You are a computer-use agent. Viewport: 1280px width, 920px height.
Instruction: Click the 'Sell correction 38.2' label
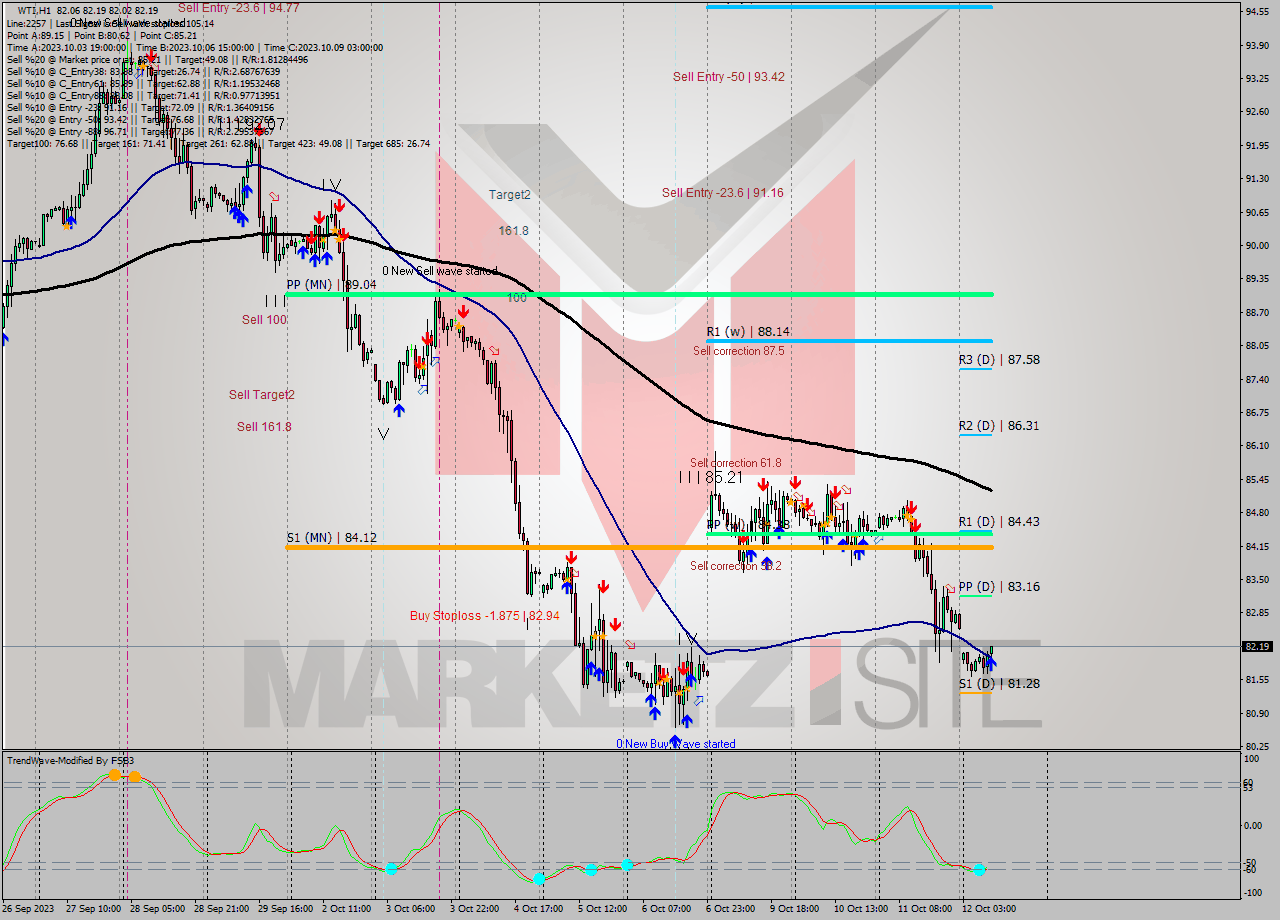tap(735, 566)
